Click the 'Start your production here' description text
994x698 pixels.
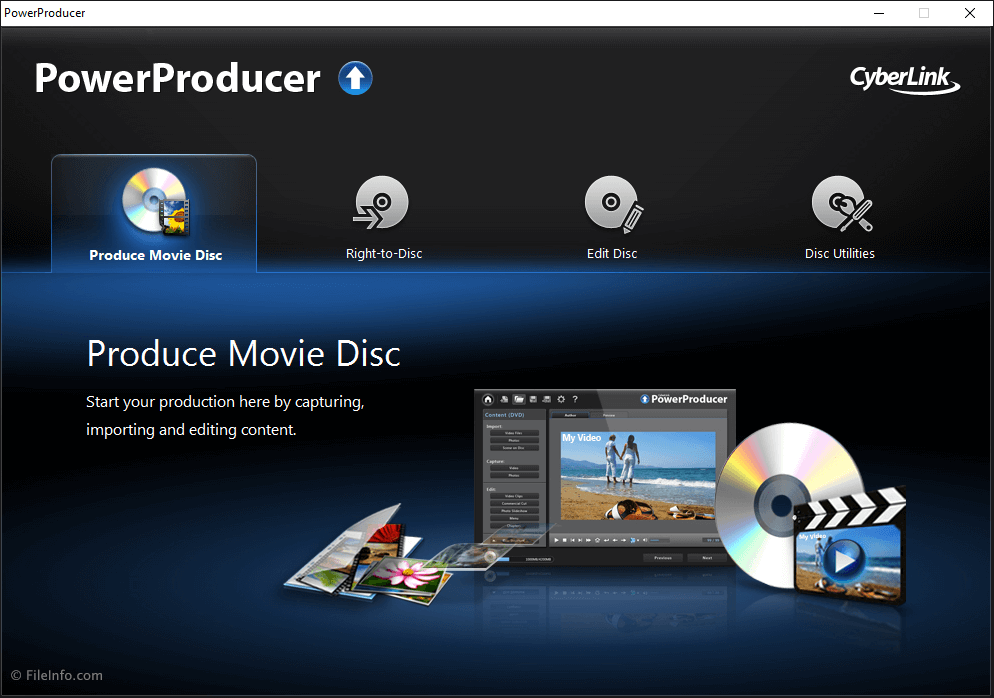(225, 416)
